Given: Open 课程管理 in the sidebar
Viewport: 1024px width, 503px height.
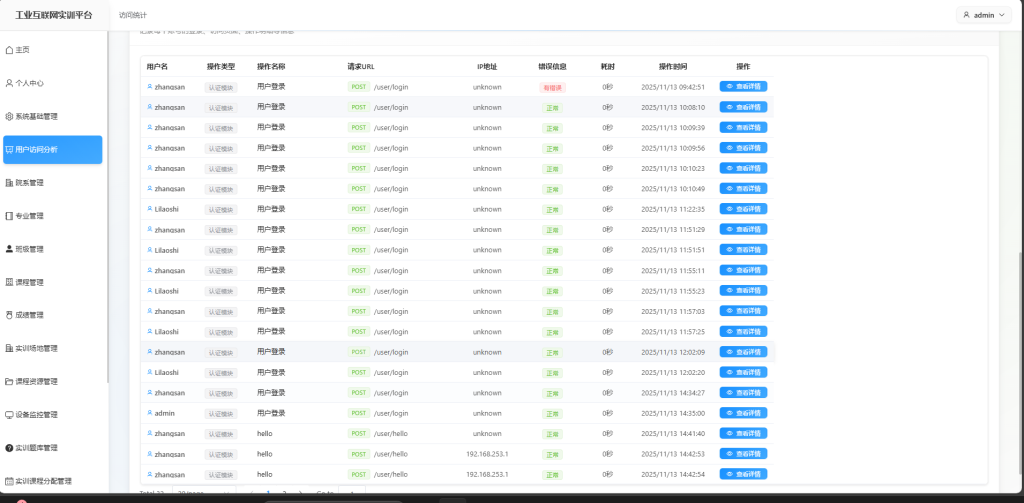Looking at the screenshot, I should tap(30, 282).
